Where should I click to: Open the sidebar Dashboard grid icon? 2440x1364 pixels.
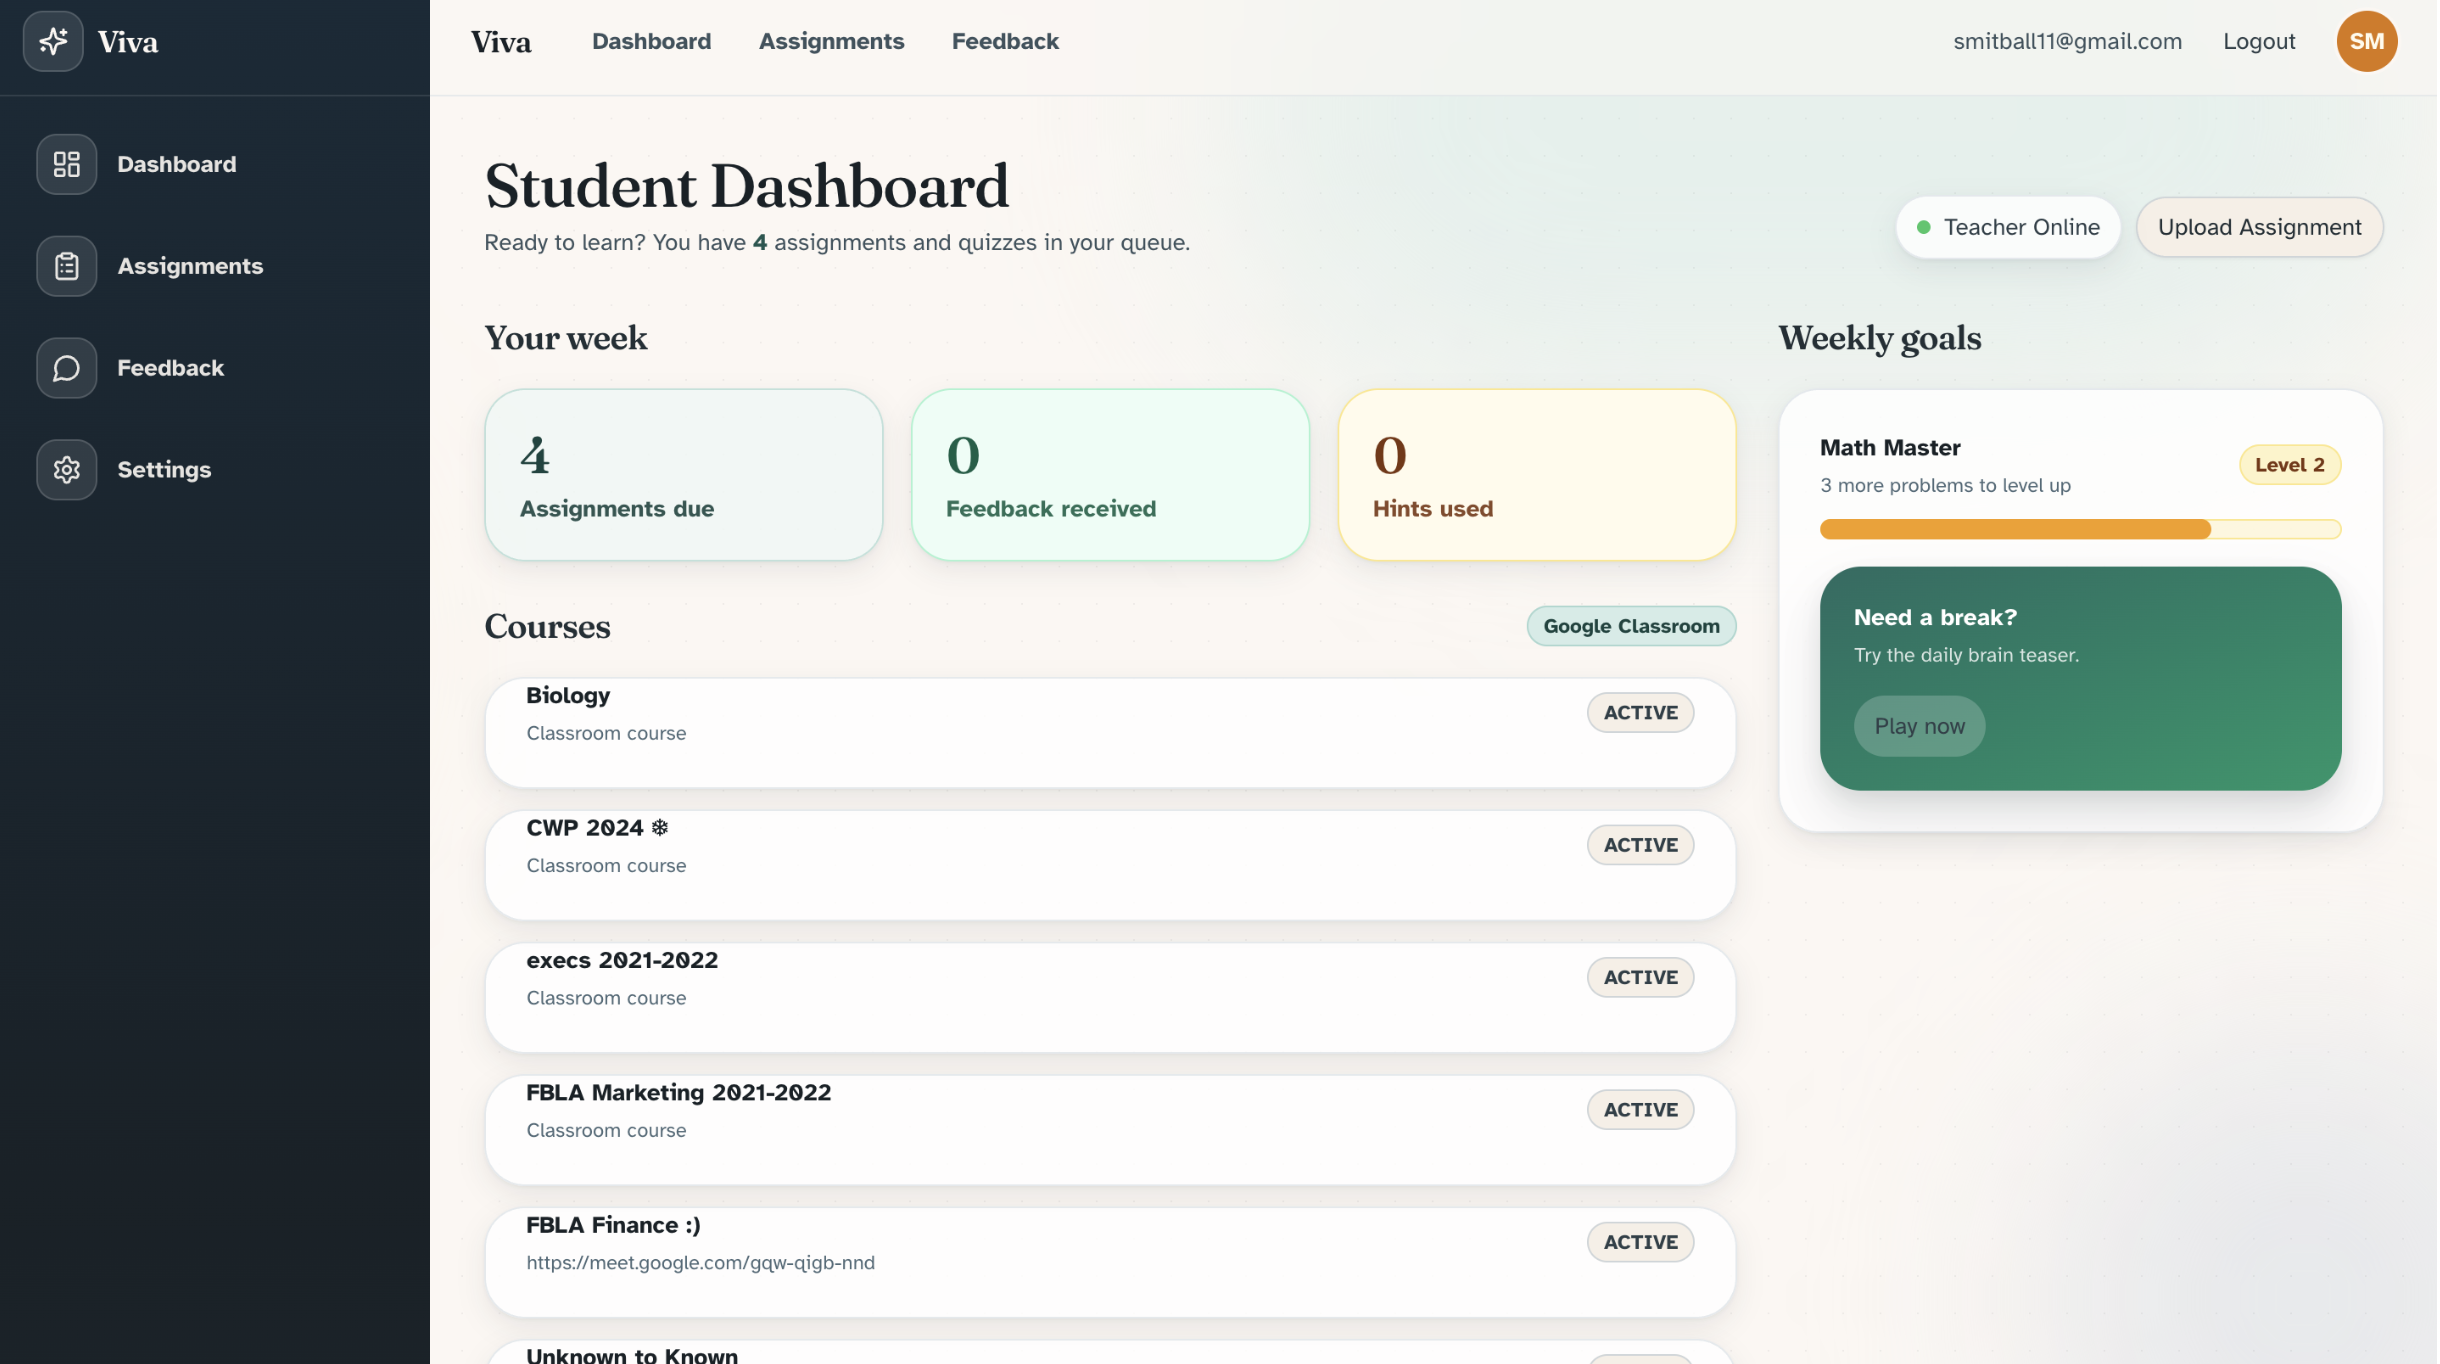pos(66,164)
